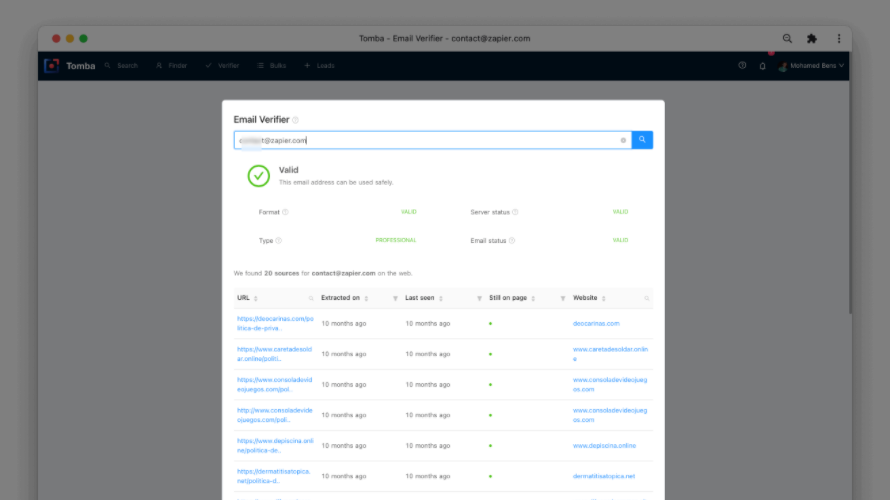This screenshot has width=890, height=500.
Task: Open the notifications bell
Action: tap(762, 66)
